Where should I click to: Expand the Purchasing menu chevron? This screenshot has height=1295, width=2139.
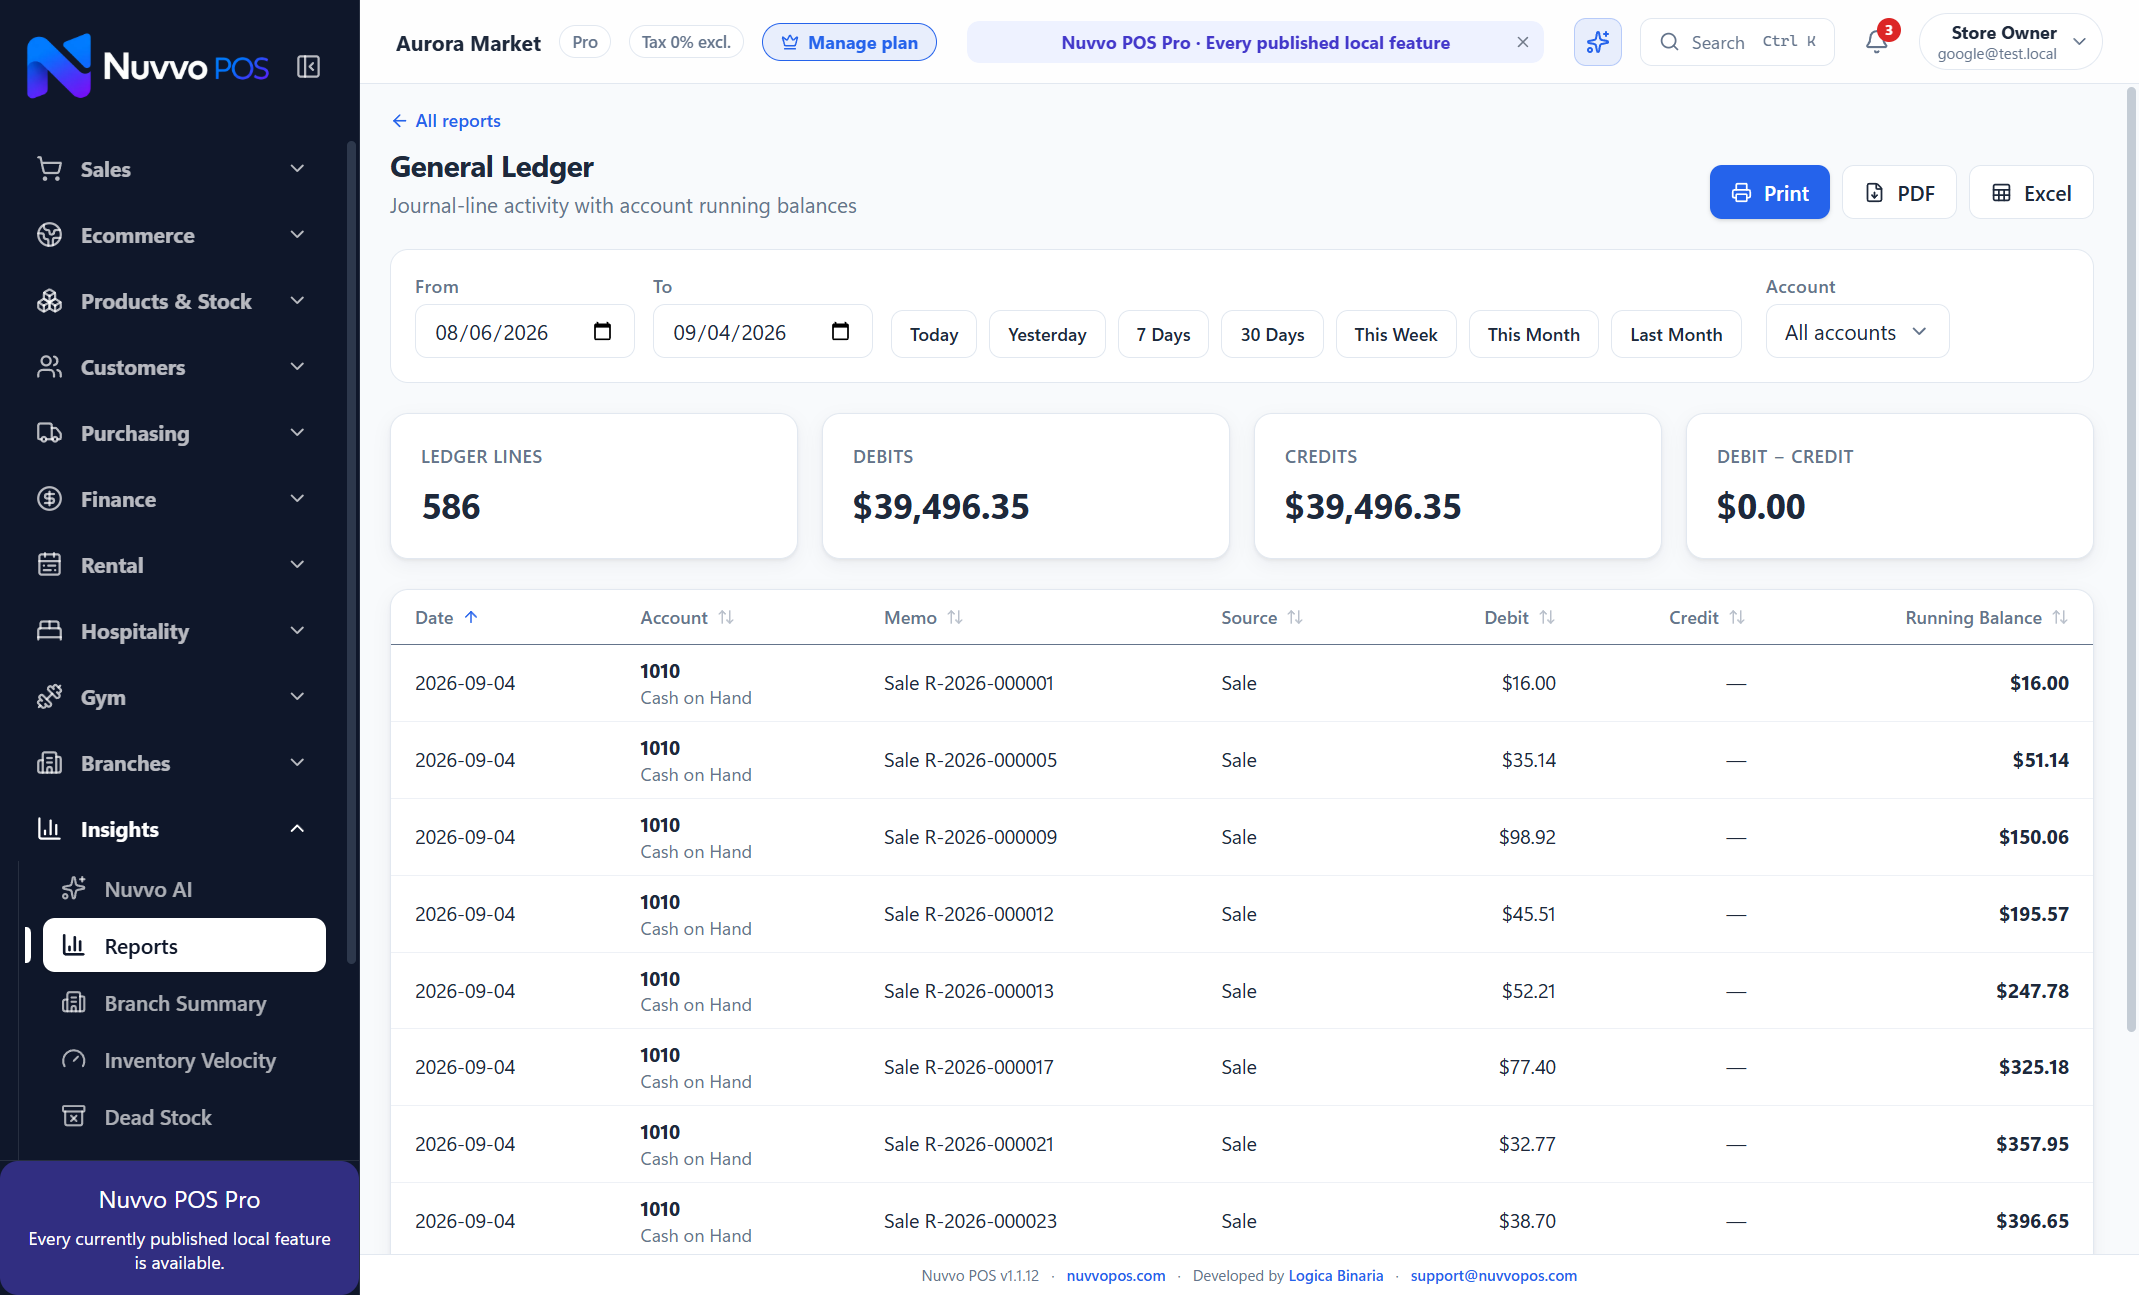point(297,433)
